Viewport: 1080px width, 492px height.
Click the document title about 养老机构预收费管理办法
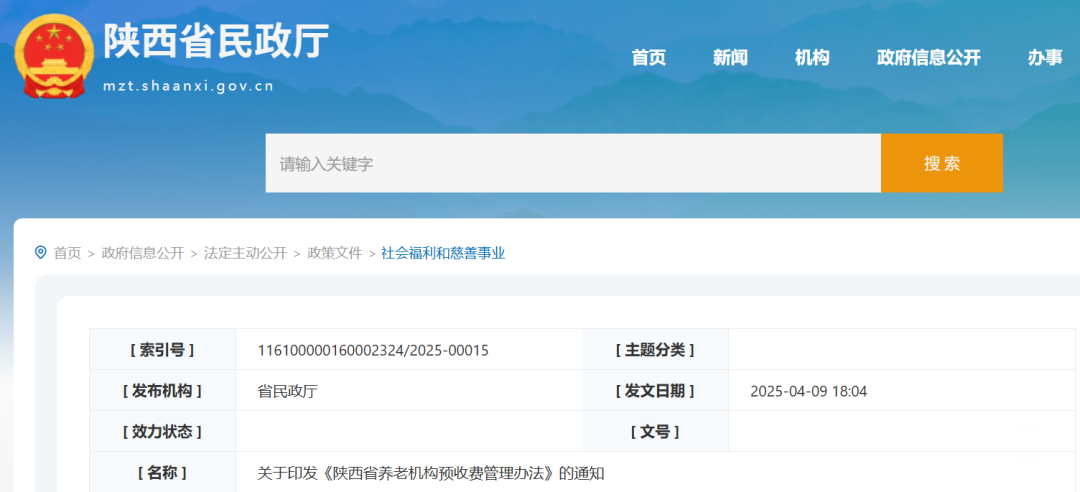(x=431, y=473)
